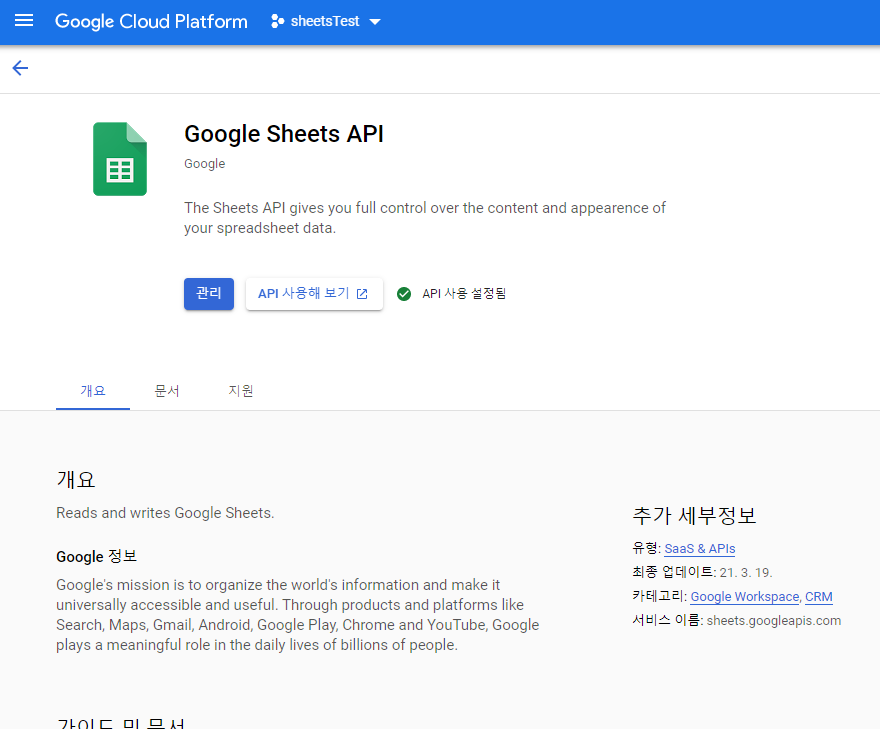This screenshot has width=880, height=729.
Task: Click the Google Cloud Platform logo
Action: point(151,21)
